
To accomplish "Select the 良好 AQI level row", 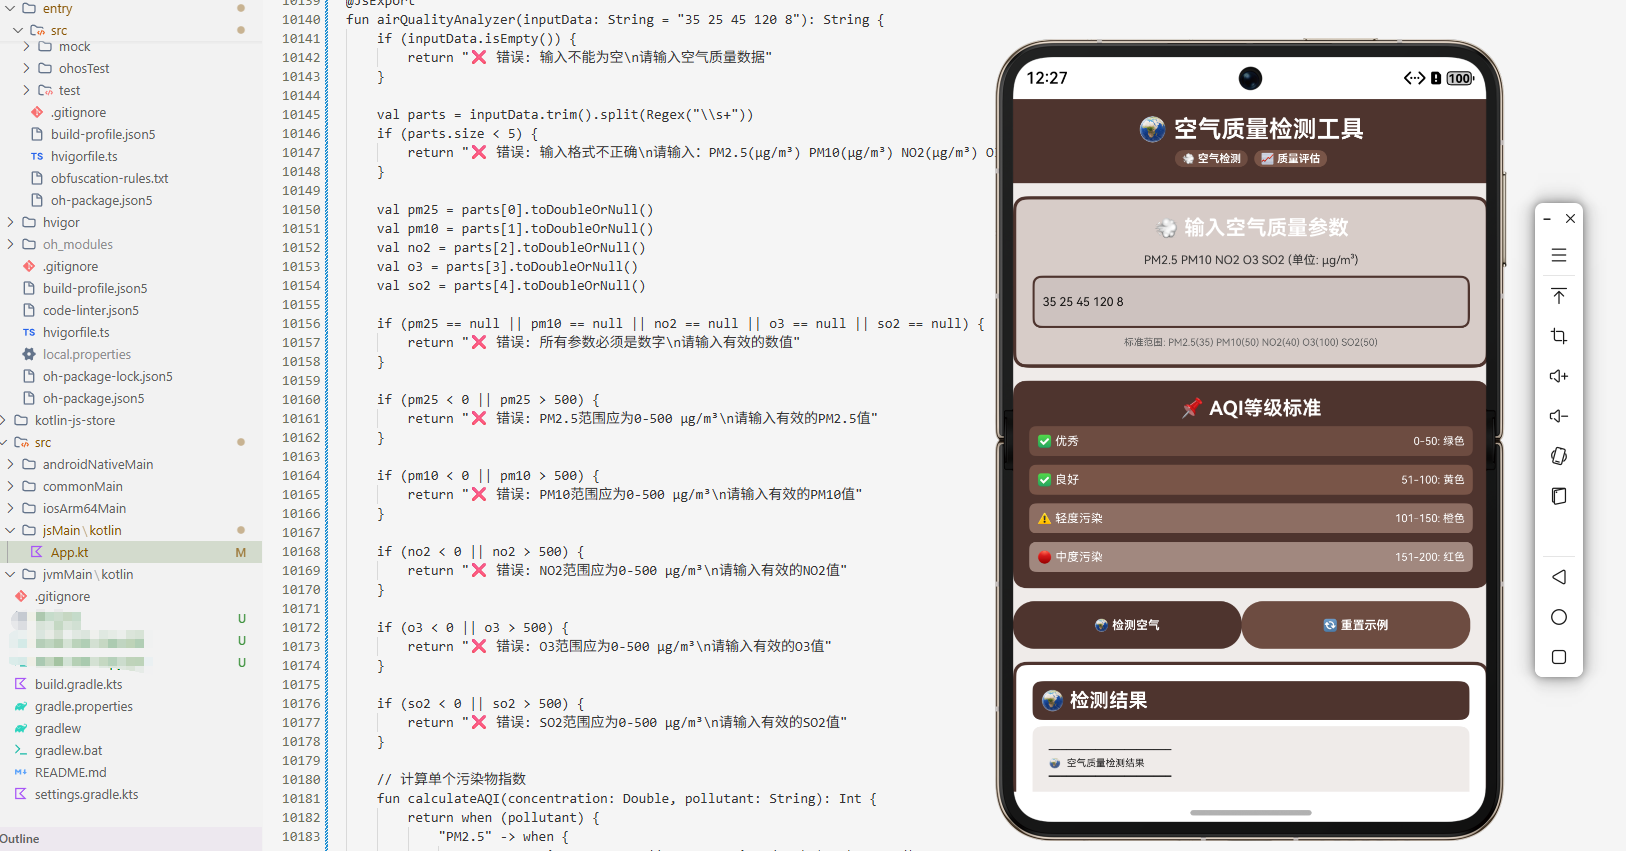I will click(1250, 480).
